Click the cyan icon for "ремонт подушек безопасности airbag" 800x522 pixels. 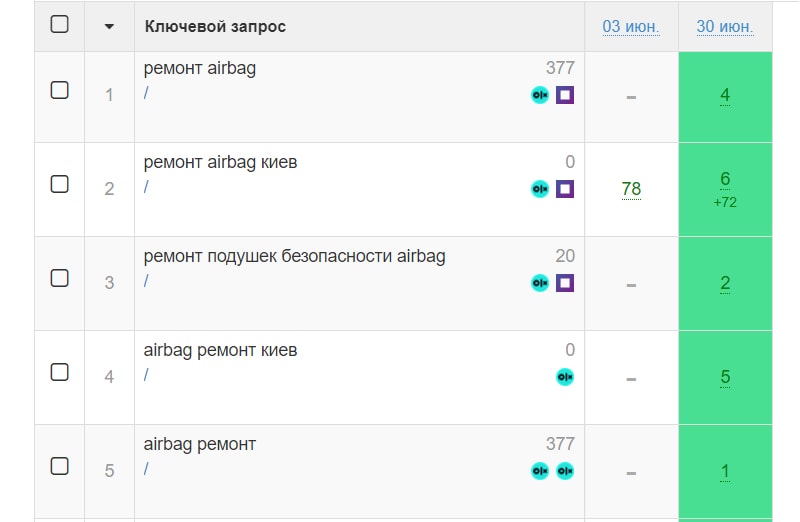coord(540,283)
